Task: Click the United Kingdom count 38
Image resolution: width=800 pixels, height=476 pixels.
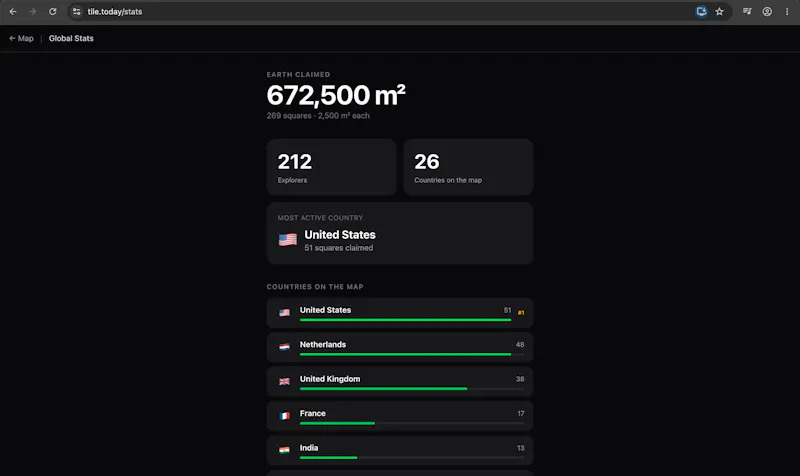Action: click(x=520, y=379)
